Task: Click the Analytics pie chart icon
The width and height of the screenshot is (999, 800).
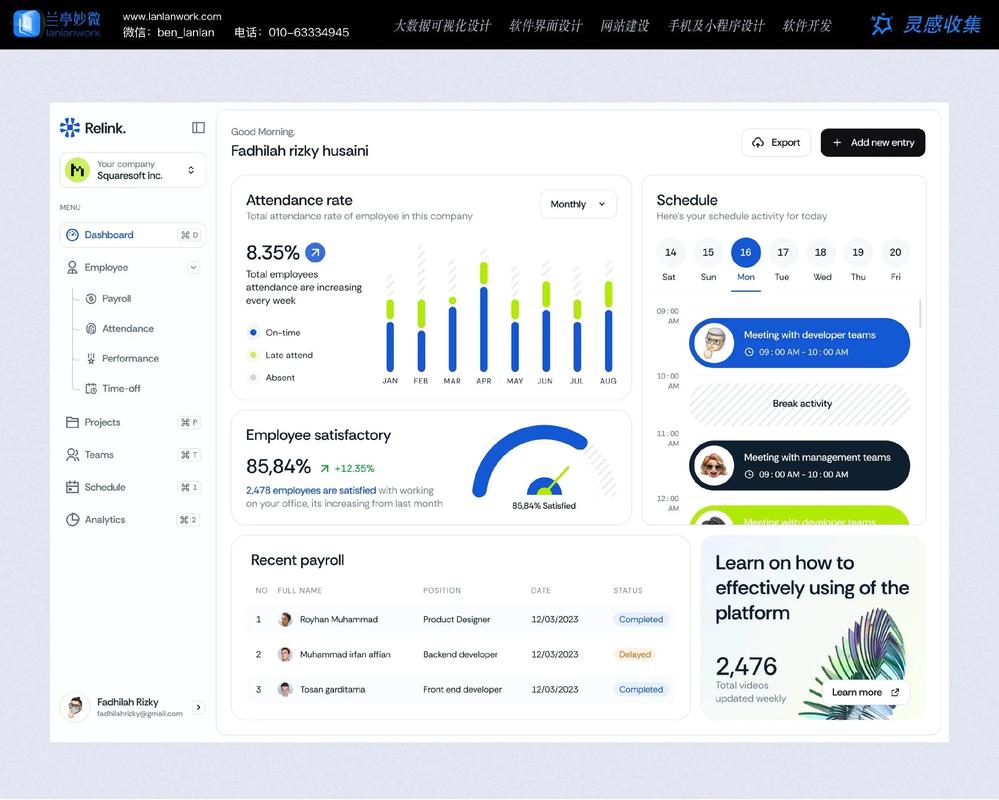Action: click(x=72, y=520)
